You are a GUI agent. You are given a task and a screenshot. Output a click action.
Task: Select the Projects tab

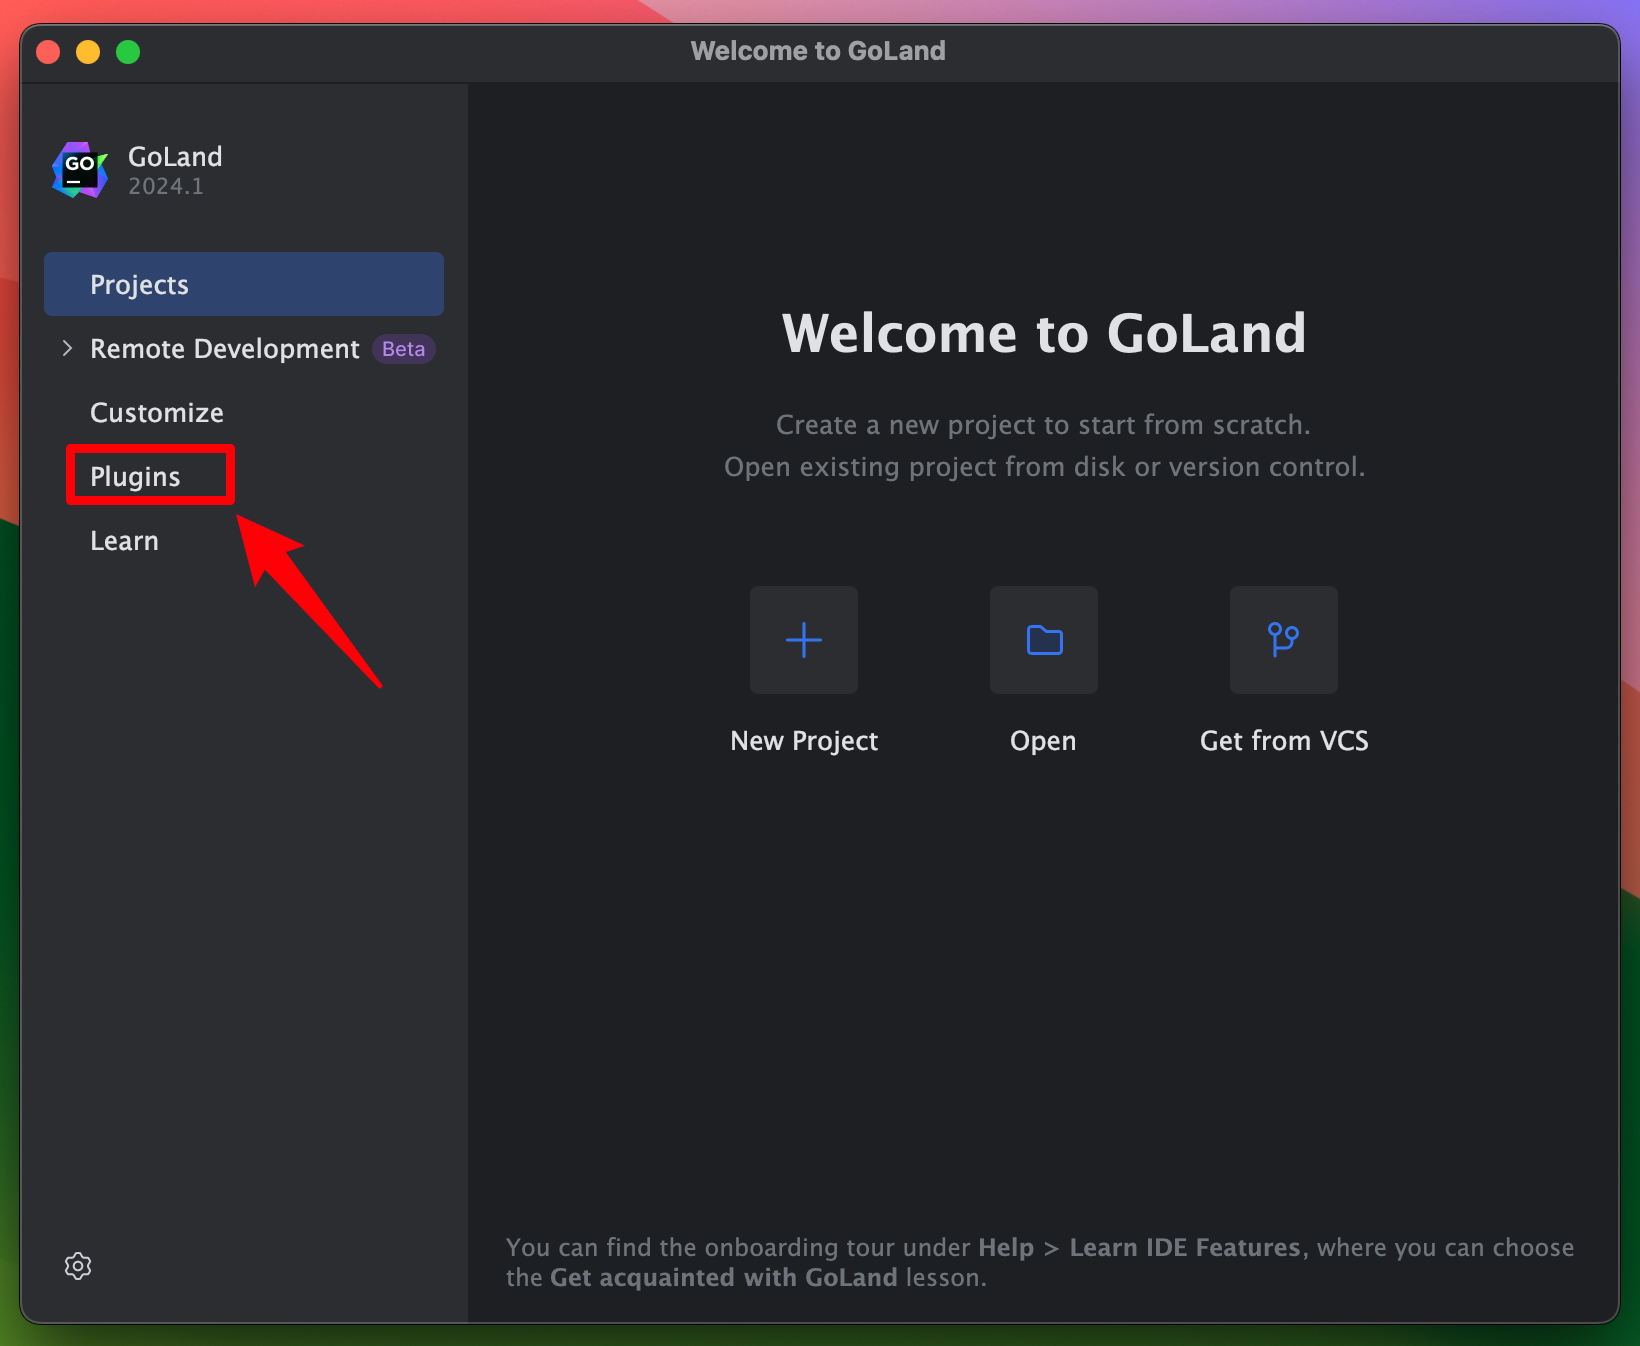coord(244,284)
